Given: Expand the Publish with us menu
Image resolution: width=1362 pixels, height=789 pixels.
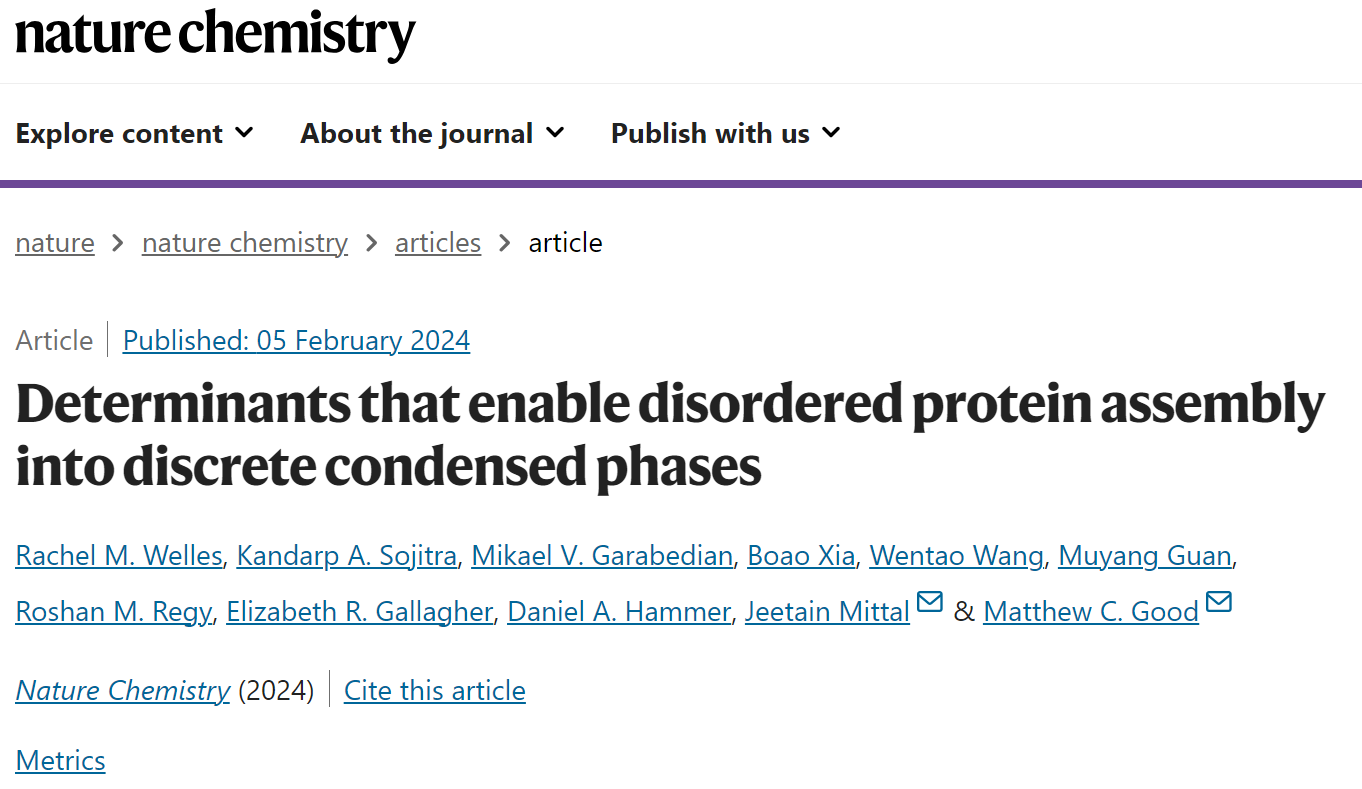Looking at the screenshot, I should click(x=726, y=133).
